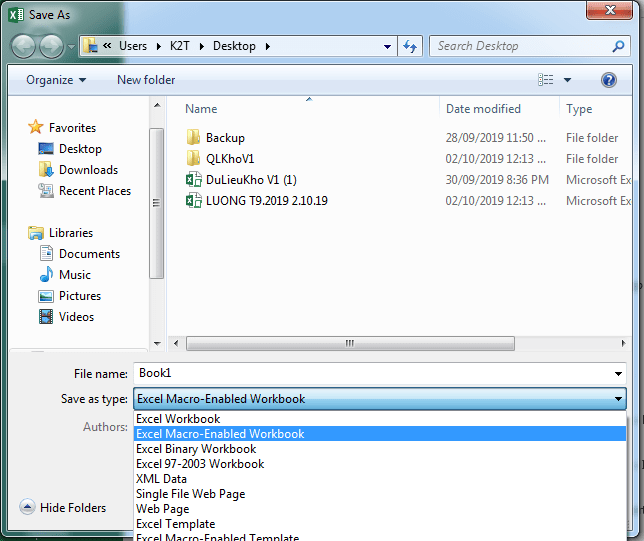
Task: Click the Save as type combo box
Action: tap(380, 399)
